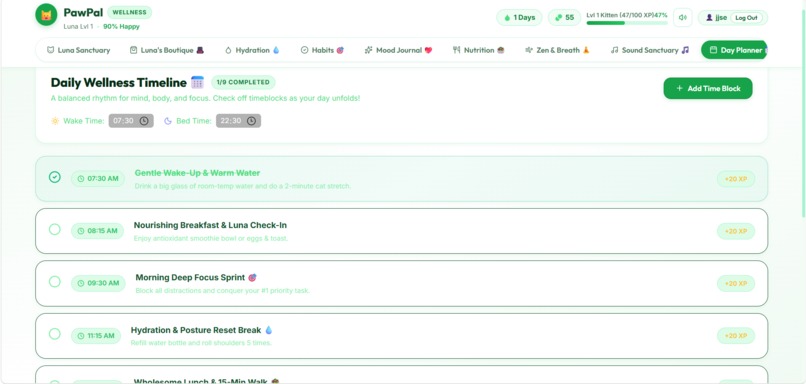Click the PawPal cat logo icon
806x384 pixels.
click(46, 14)
